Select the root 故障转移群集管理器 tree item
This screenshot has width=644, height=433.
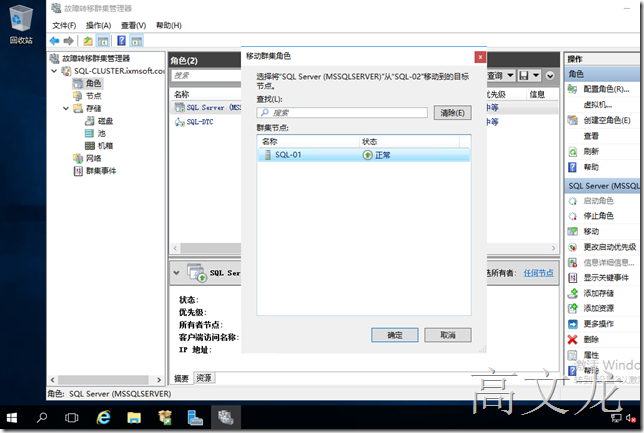point(95,58)
